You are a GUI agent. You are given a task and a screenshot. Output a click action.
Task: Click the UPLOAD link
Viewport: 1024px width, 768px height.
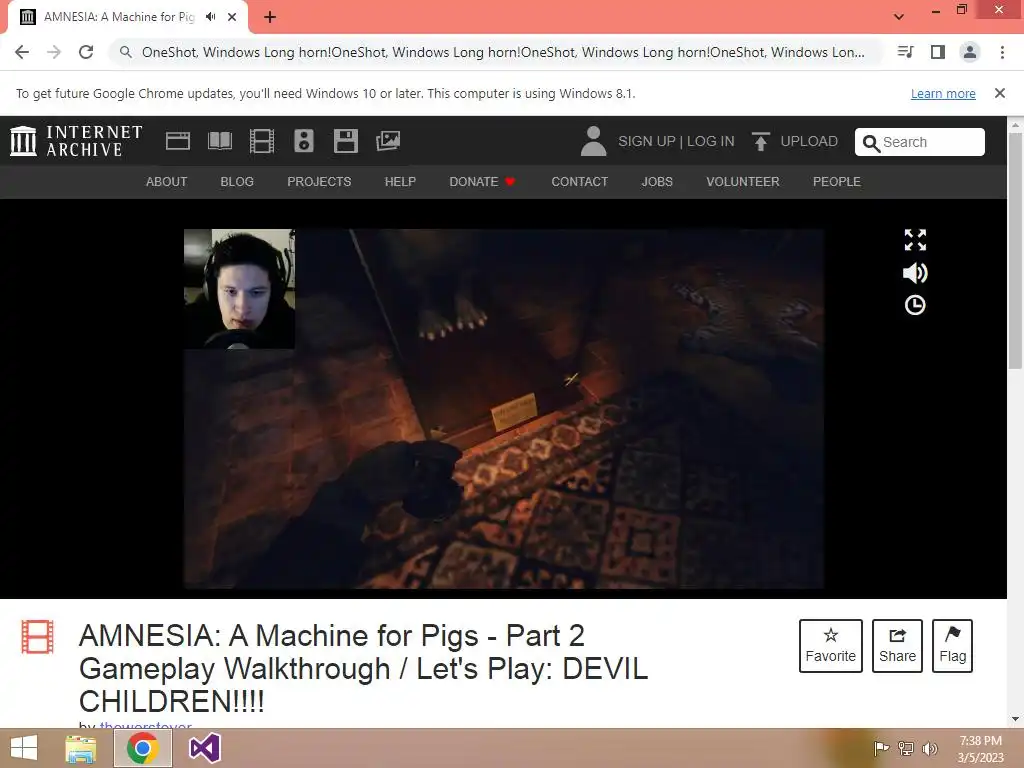pos(808,141)
